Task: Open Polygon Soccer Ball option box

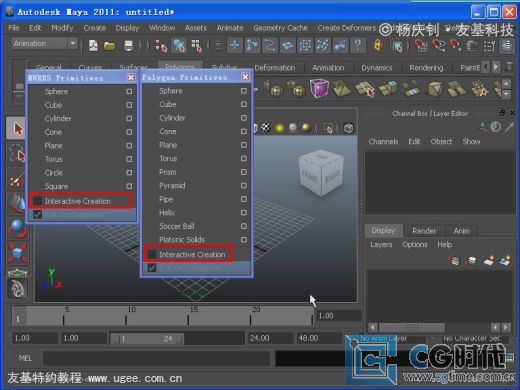Action: pos(244,226)
